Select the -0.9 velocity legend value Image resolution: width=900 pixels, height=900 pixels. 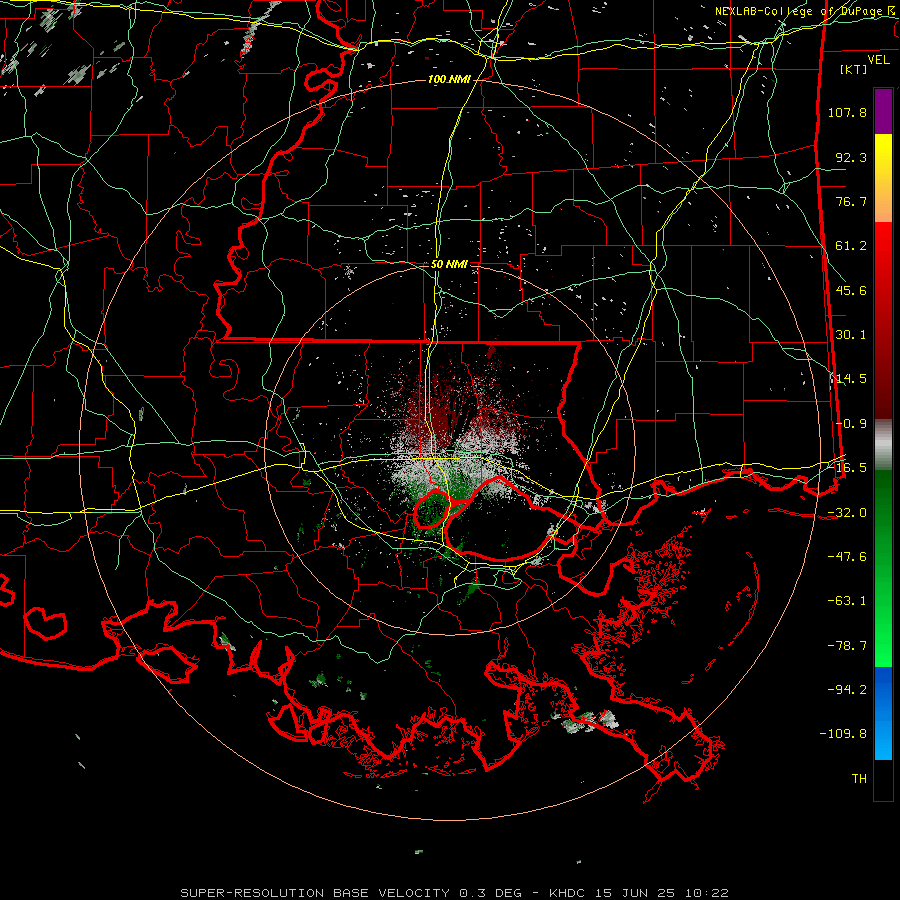[851, 424]
